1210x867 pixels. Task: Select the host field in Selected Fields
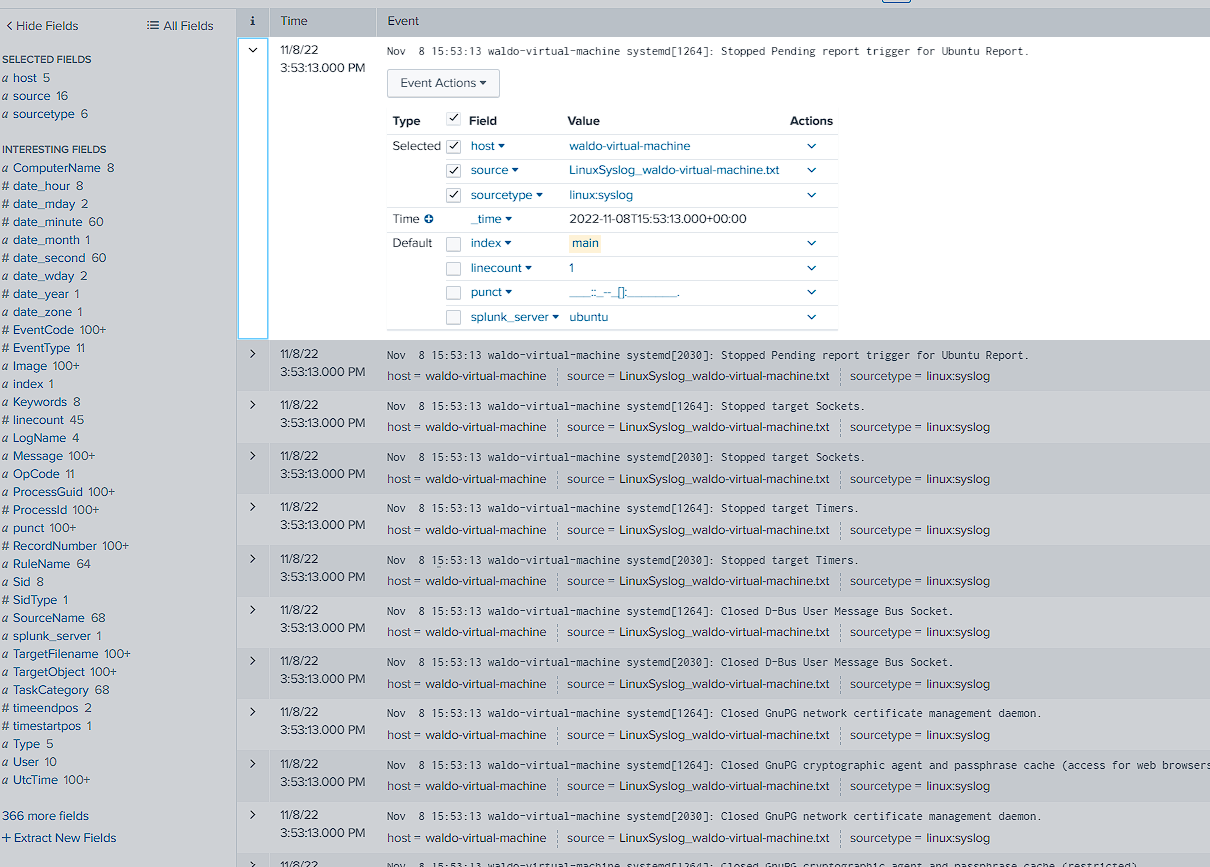(25, 78)
